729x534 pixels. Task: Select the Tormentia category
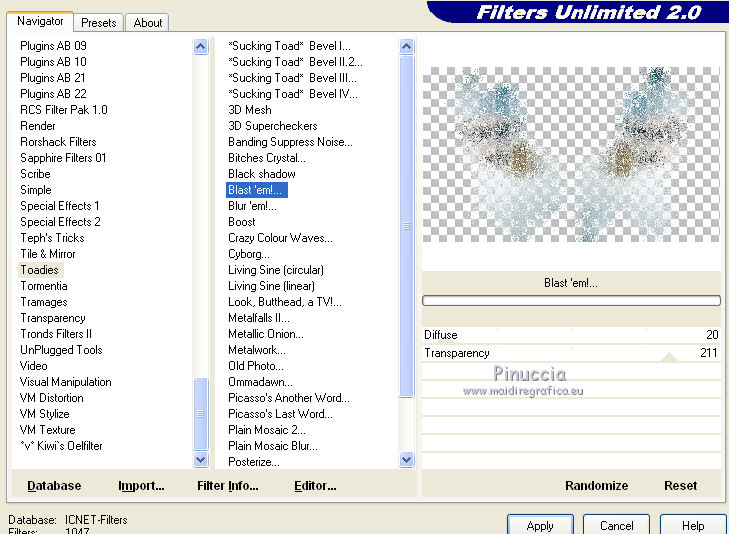44,286
